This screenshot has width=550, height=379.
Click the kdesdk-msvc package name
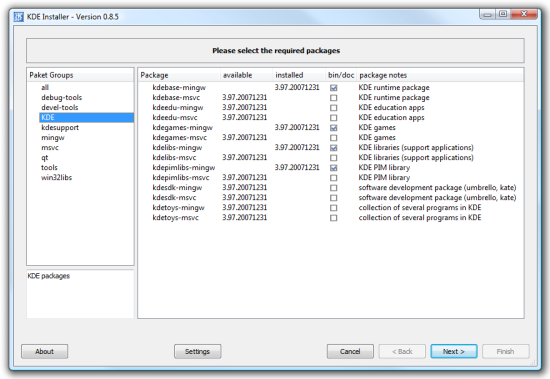coord(174,198)
